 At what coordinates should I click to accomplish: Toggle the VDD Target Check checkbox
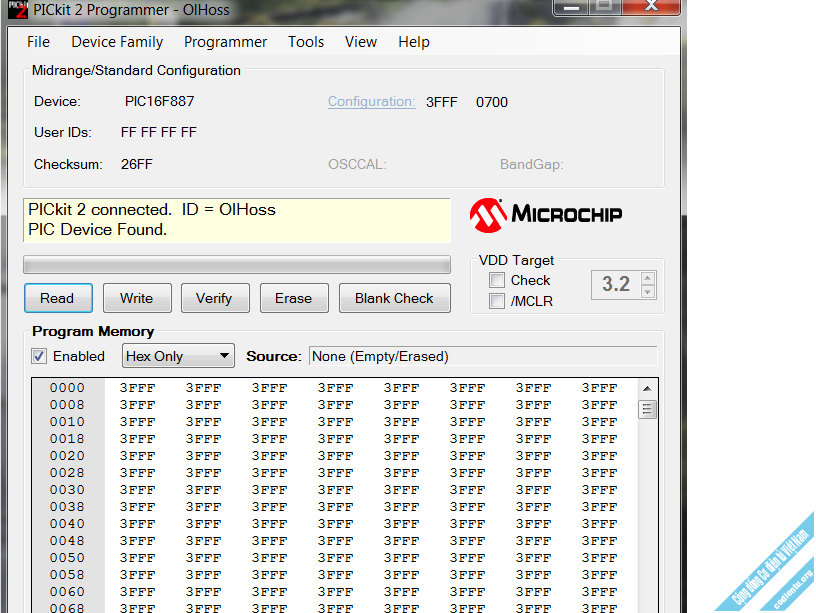(x=497, y=280)
